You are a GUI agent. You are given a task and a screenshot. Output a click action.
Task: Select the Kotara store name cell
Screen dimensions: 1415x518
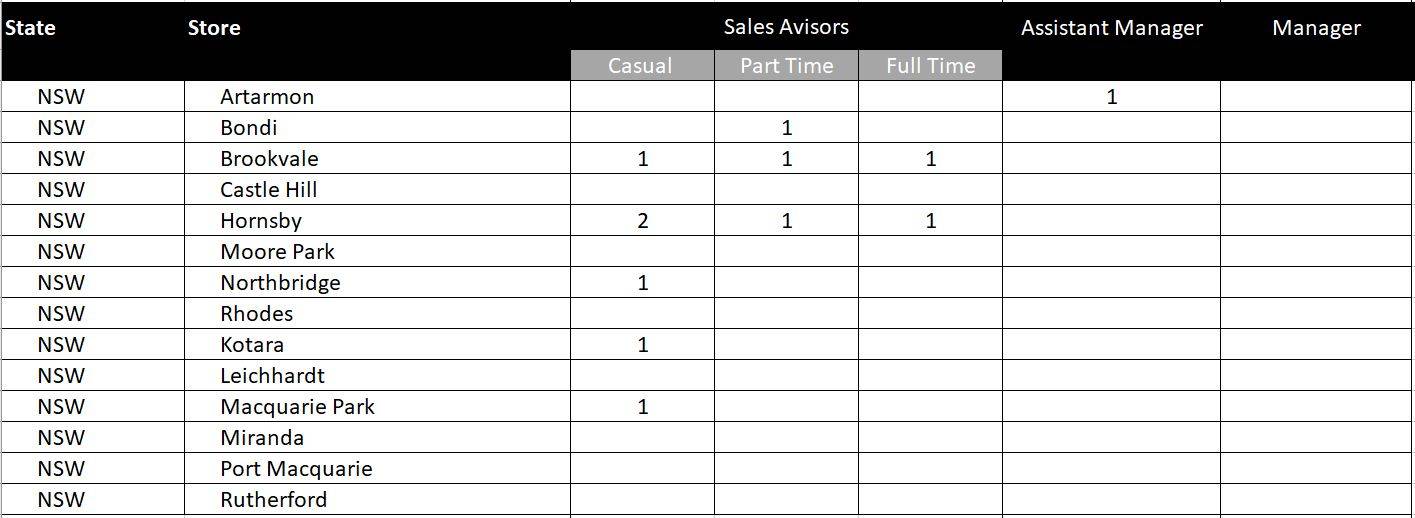[x=377, y=345]
